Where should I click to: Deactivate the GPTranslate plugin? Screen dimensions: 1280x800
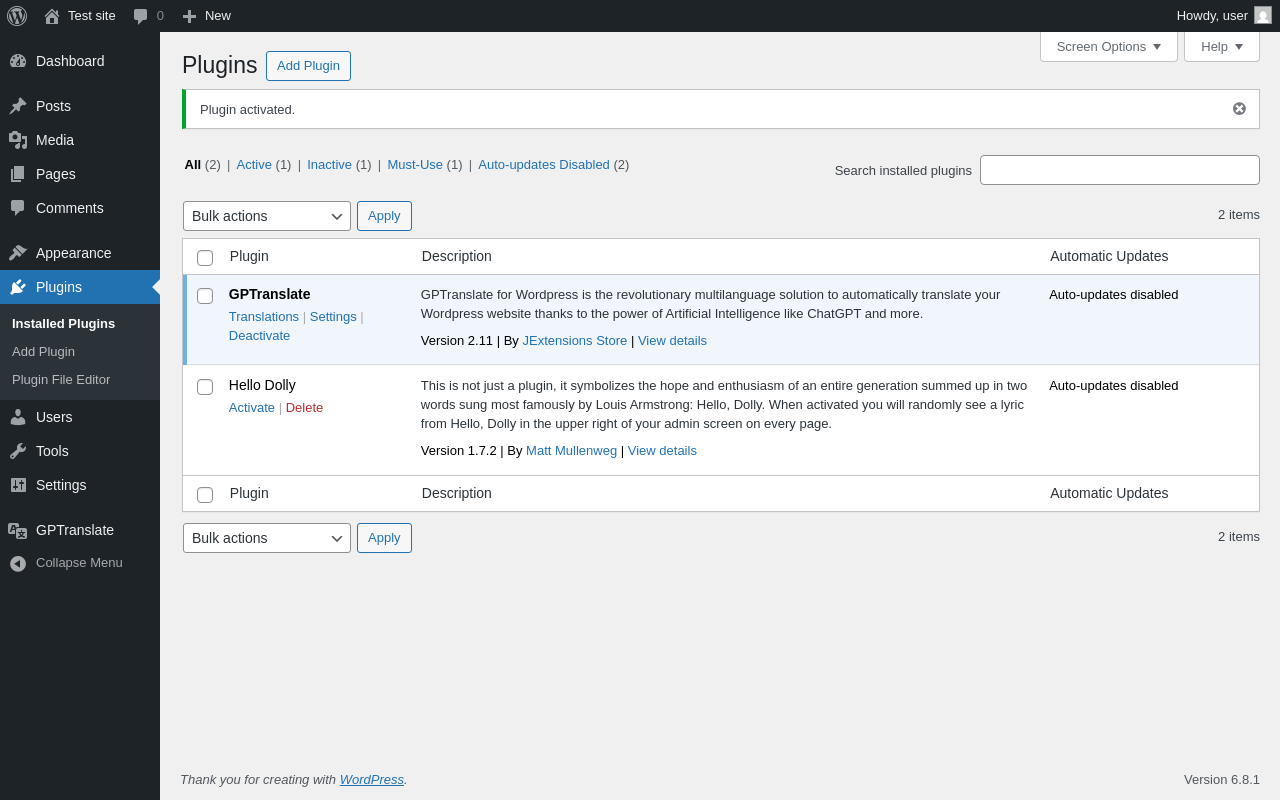click(259, 336)
